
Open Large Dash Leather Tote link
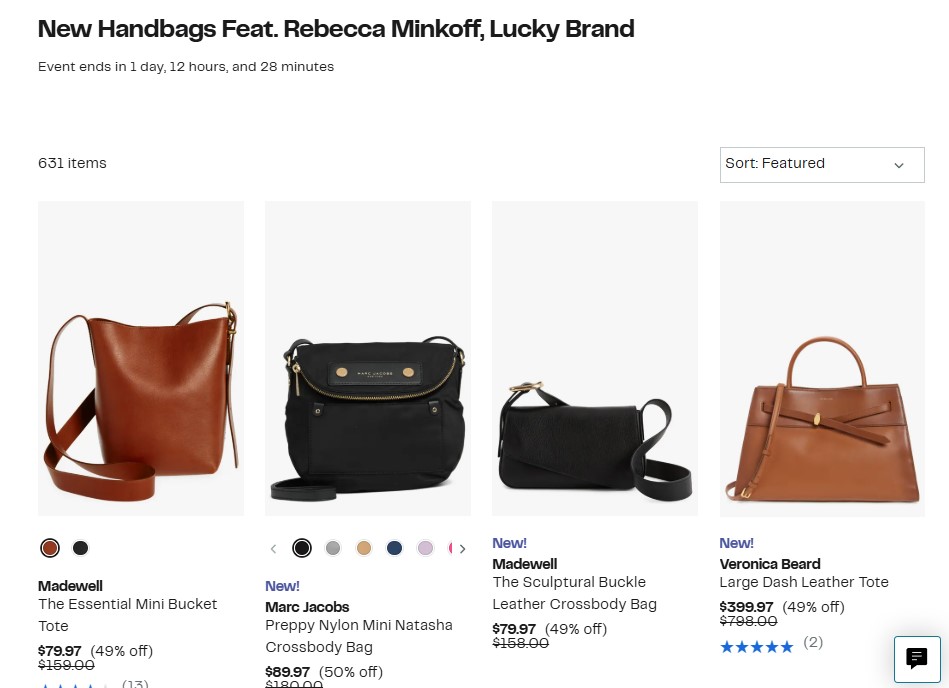pyautogui.click(x=804, y=582)
